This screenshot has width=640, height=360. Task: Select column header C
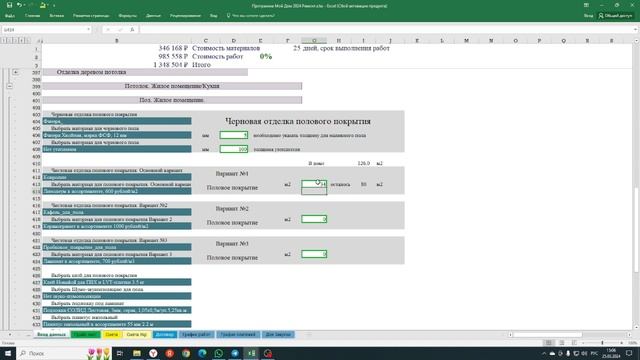click(x=205, y=40)
